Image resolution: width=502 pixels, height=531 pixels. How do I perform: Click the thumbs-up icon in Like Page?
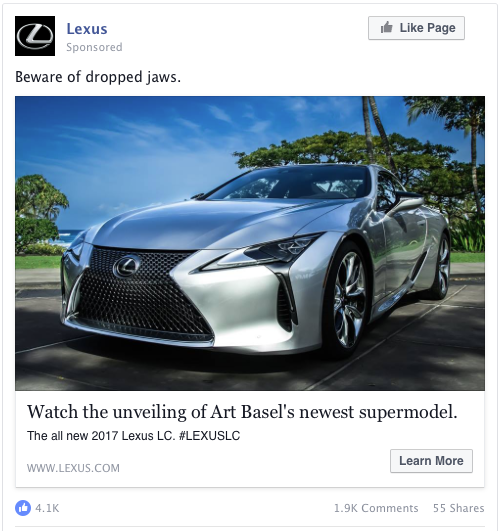click(x=386, y=27)
